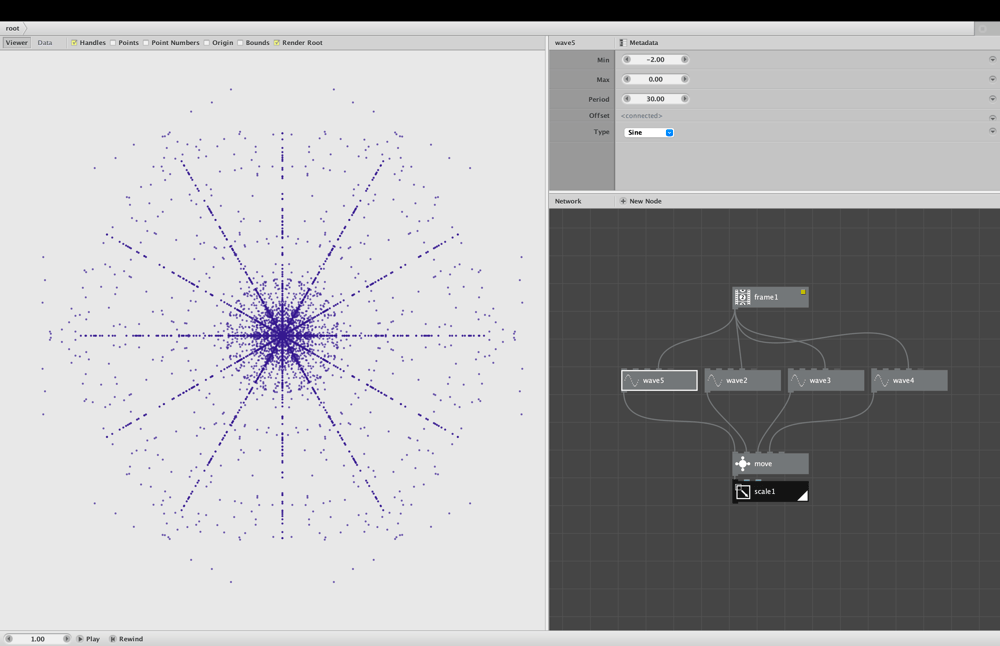This screenshot has width=1000, height=646.
Task: Decrease the Min value with left arrow
Action: pyautogui.click(x=627, y=59)
